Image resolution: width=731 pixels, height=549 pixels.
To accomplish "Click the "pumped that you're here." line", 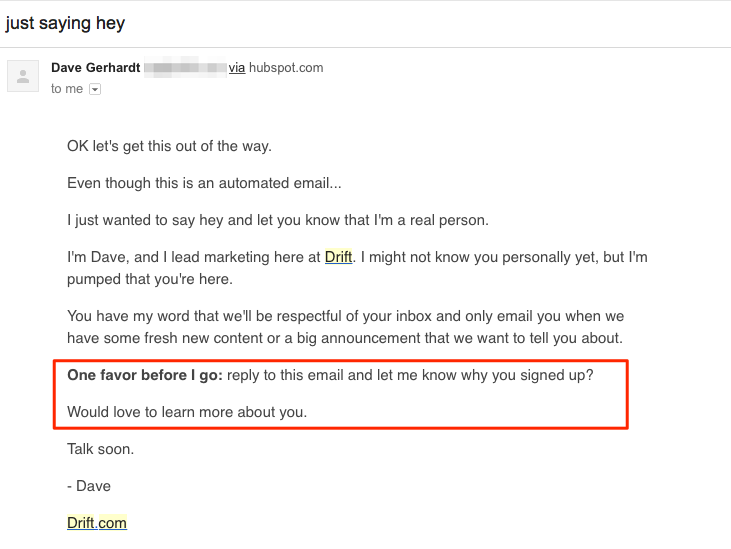I will click(150, 279).
